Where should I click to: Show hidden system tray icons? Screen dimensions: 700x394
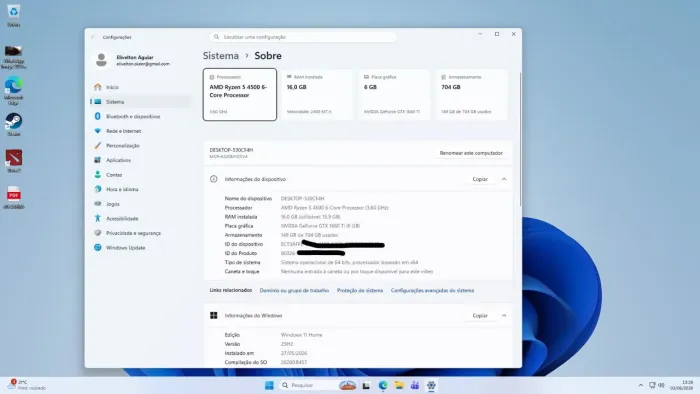[x=641, y=386]
